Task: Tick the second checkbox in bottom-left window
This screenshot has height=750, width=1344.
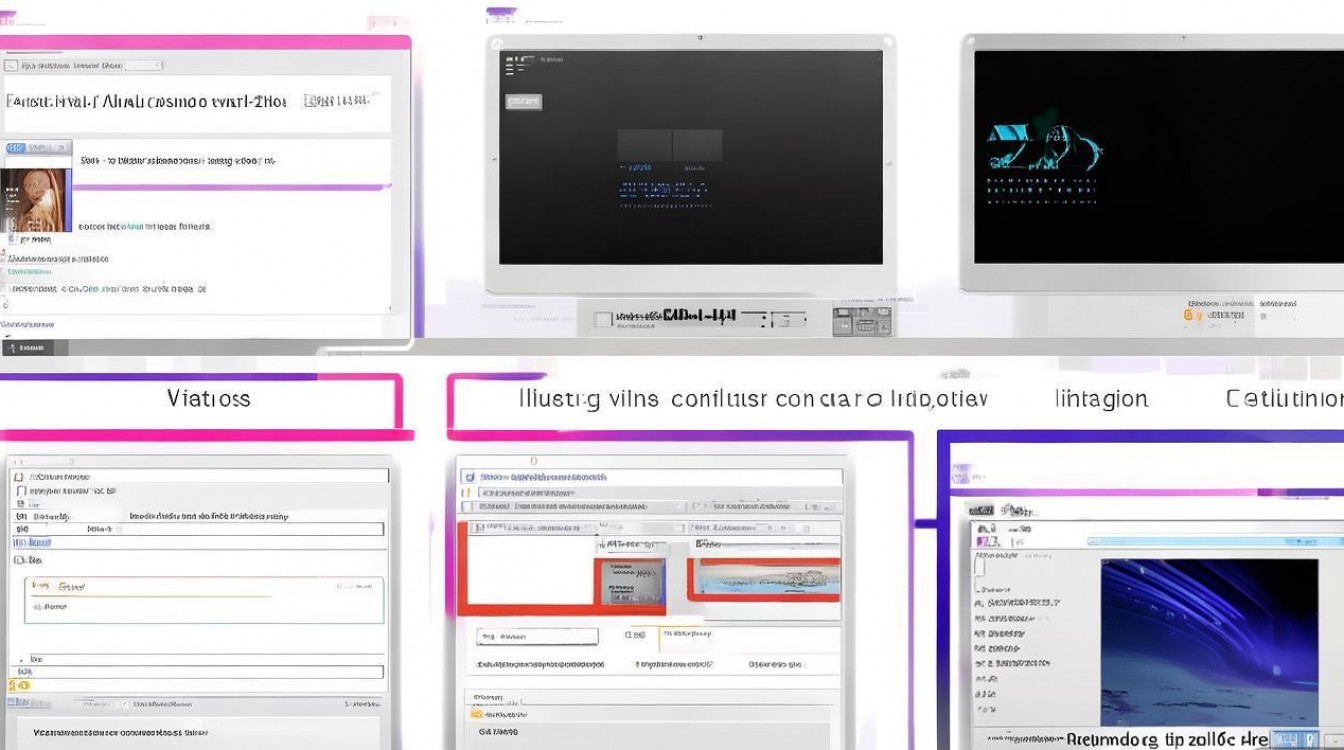Action: click(20, 491)
